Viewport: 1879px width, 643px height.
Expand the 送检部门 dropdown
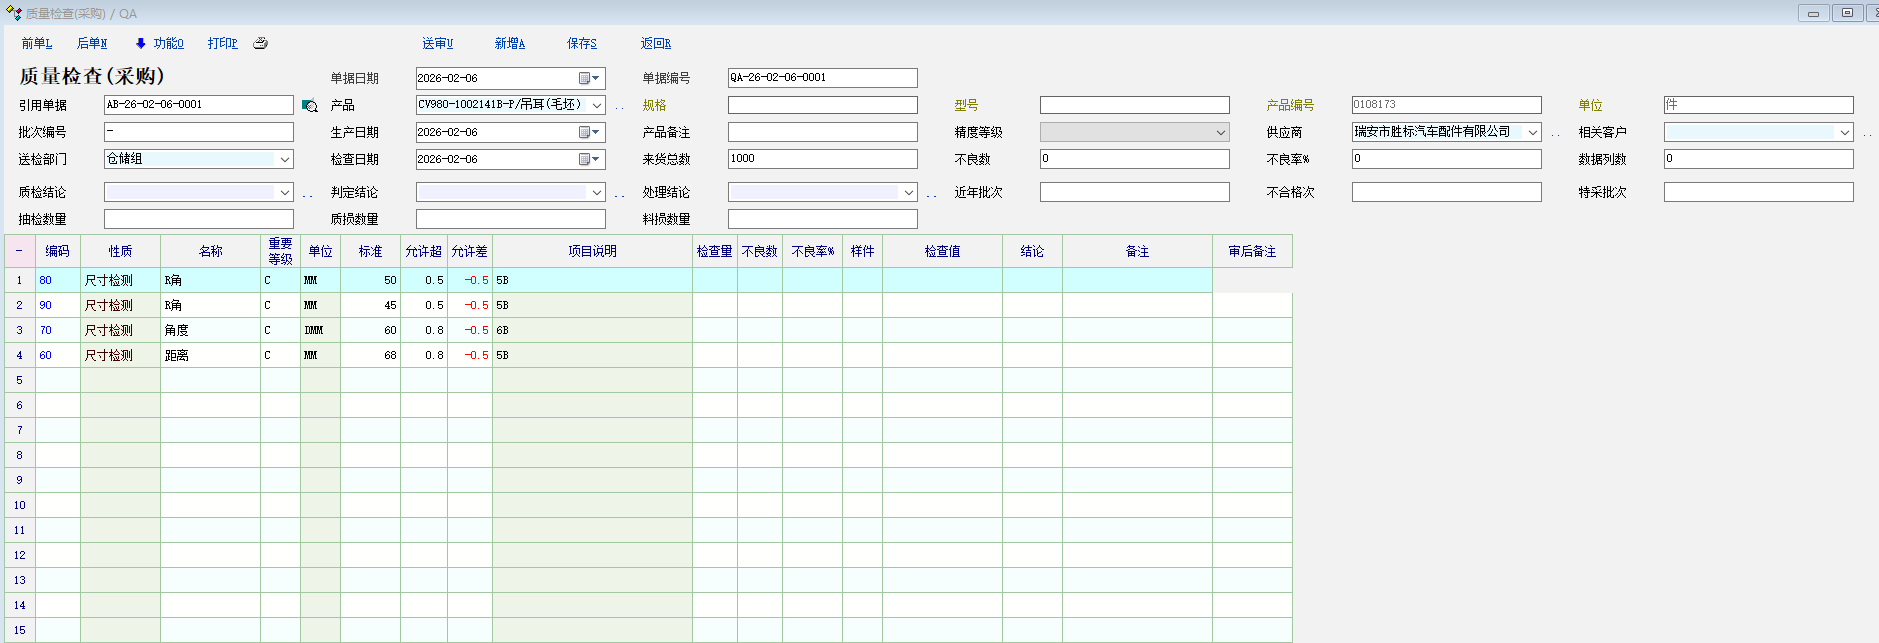point(285,159)
